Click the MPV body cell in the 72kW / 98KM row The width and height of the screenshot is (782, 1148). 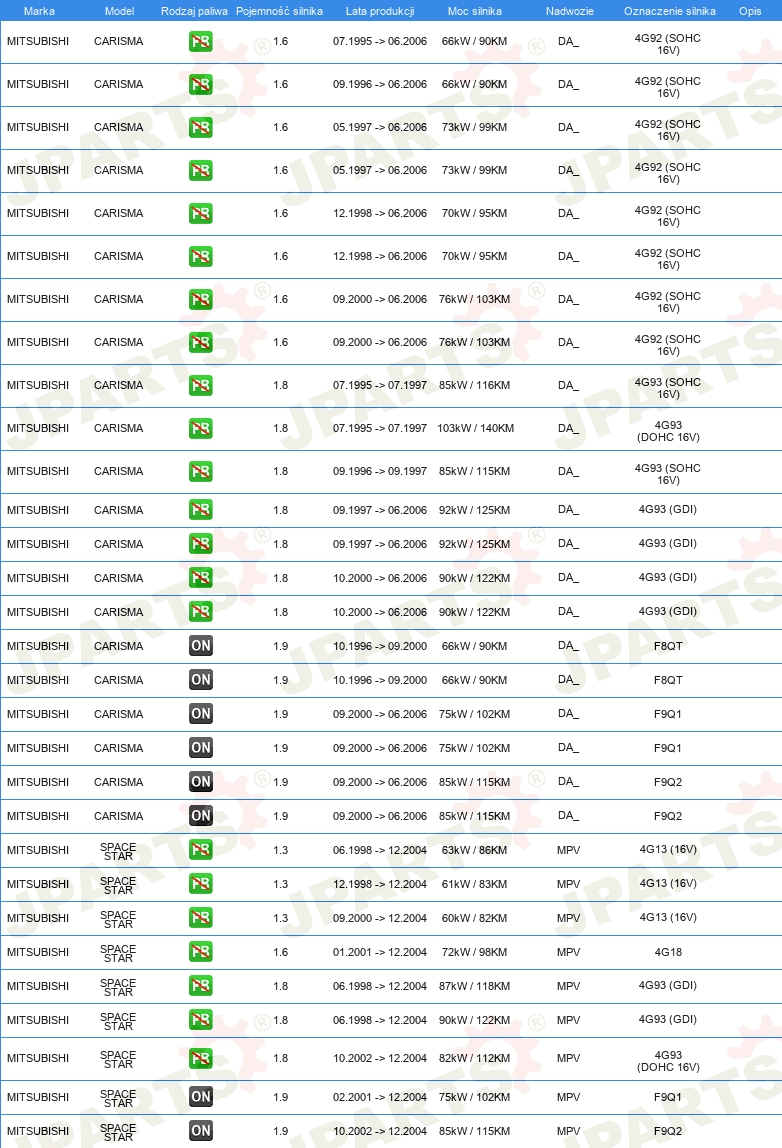[568, 952]
